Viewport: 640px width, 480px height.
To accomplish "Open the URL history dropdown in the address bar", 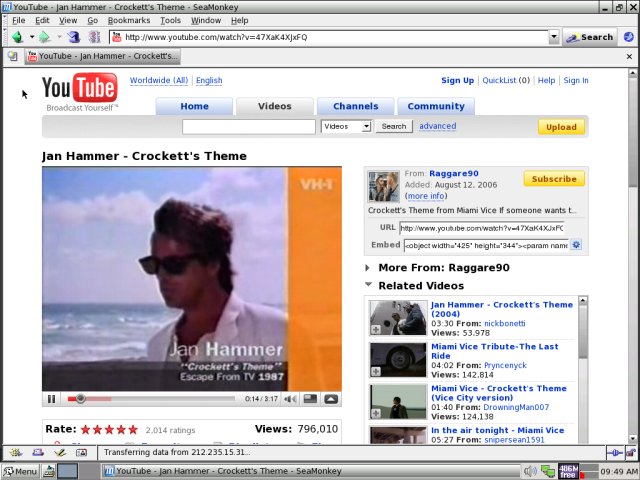I will [553, 37].
